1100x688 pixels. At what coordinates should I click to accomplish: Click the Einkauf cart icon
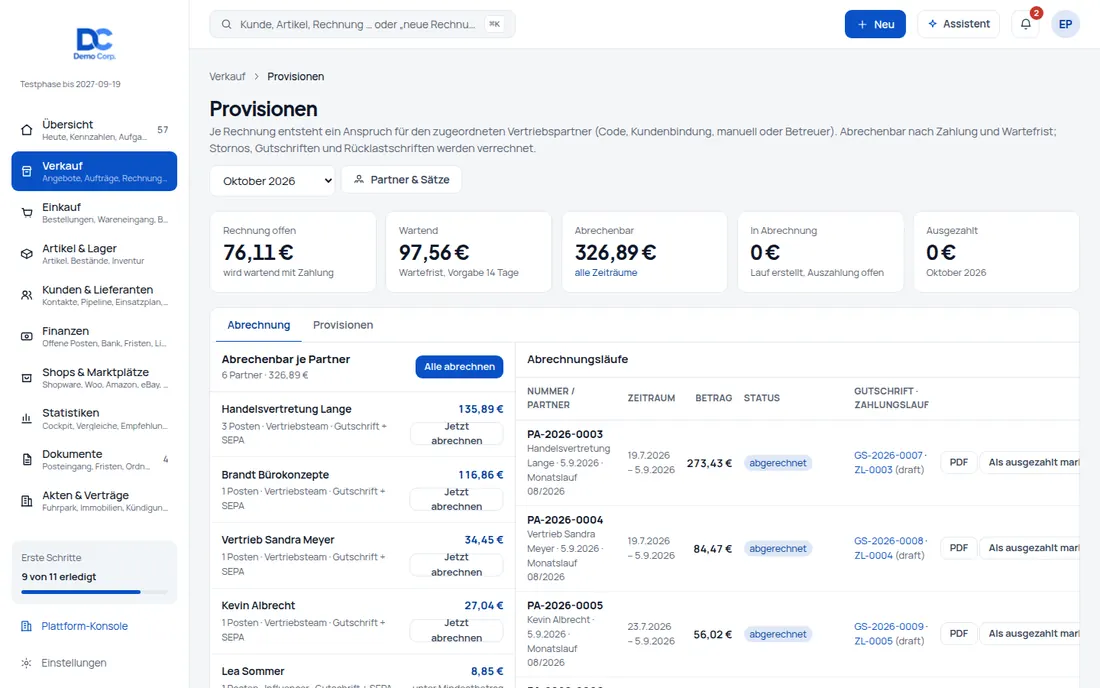[x=27, y=213]
